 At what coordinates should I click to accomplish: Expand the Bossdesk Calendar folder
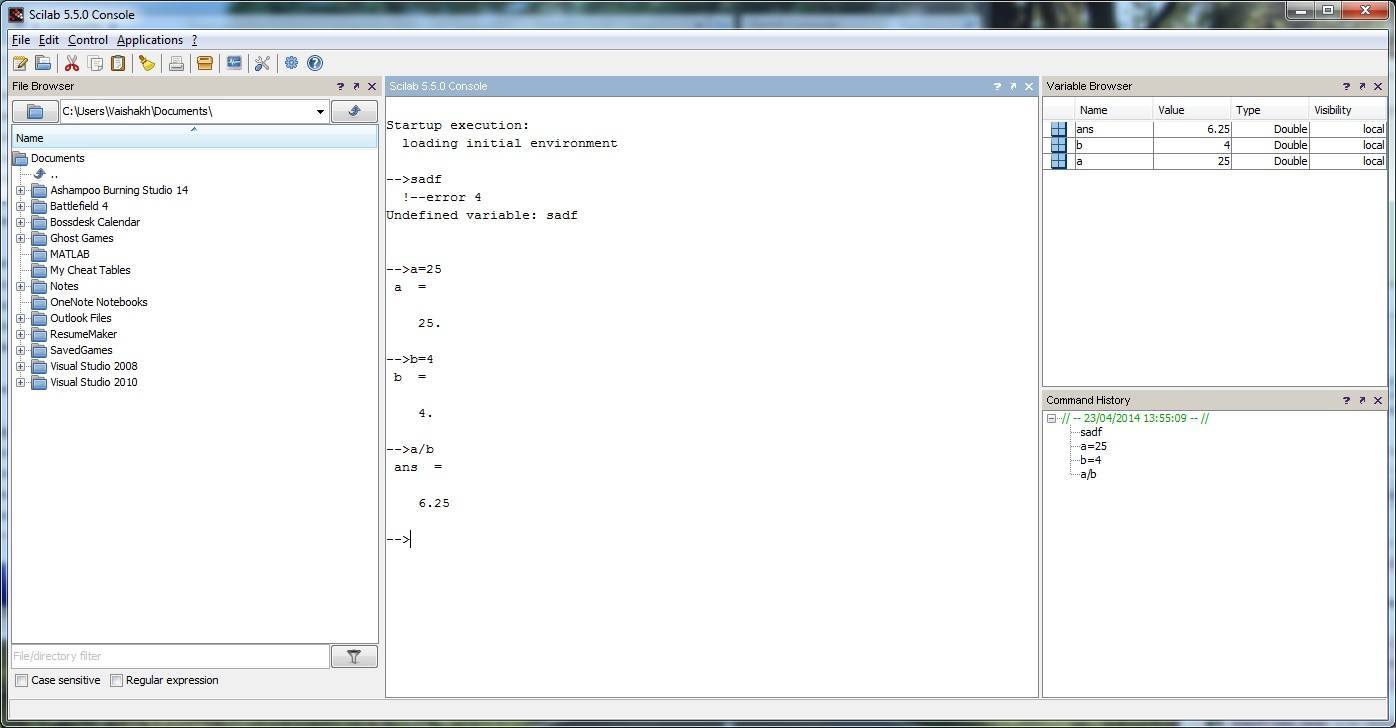(x=20, y=222)
